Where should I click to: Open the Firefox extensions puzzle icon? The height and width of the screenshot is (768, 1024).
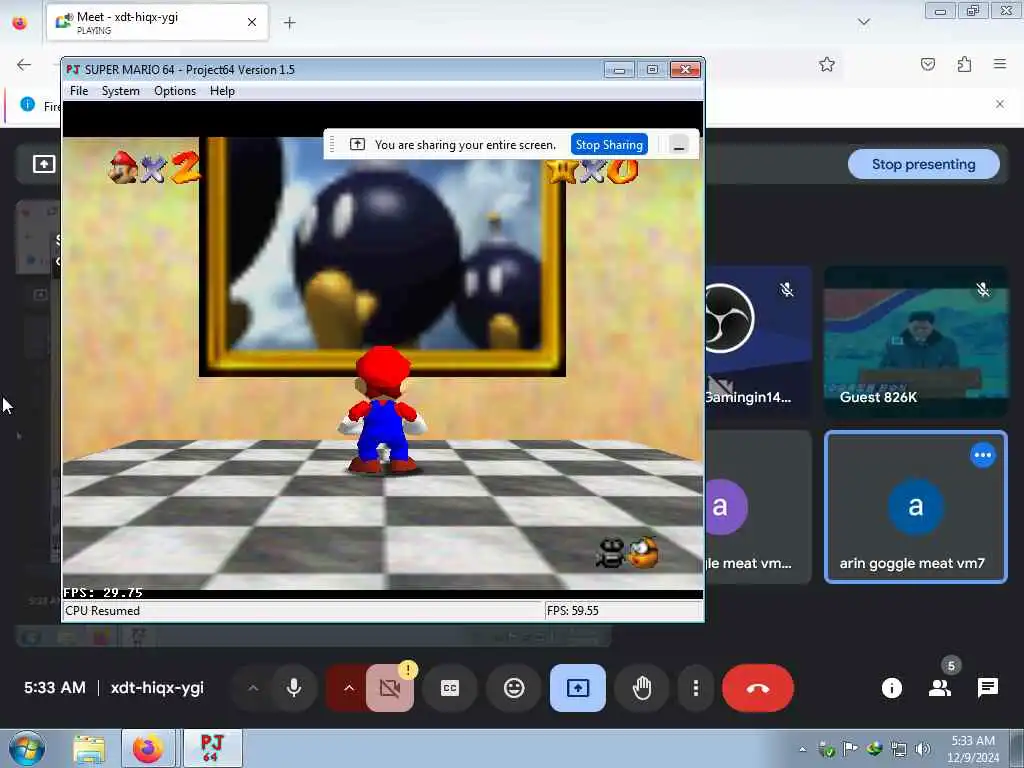pos(964,64)
